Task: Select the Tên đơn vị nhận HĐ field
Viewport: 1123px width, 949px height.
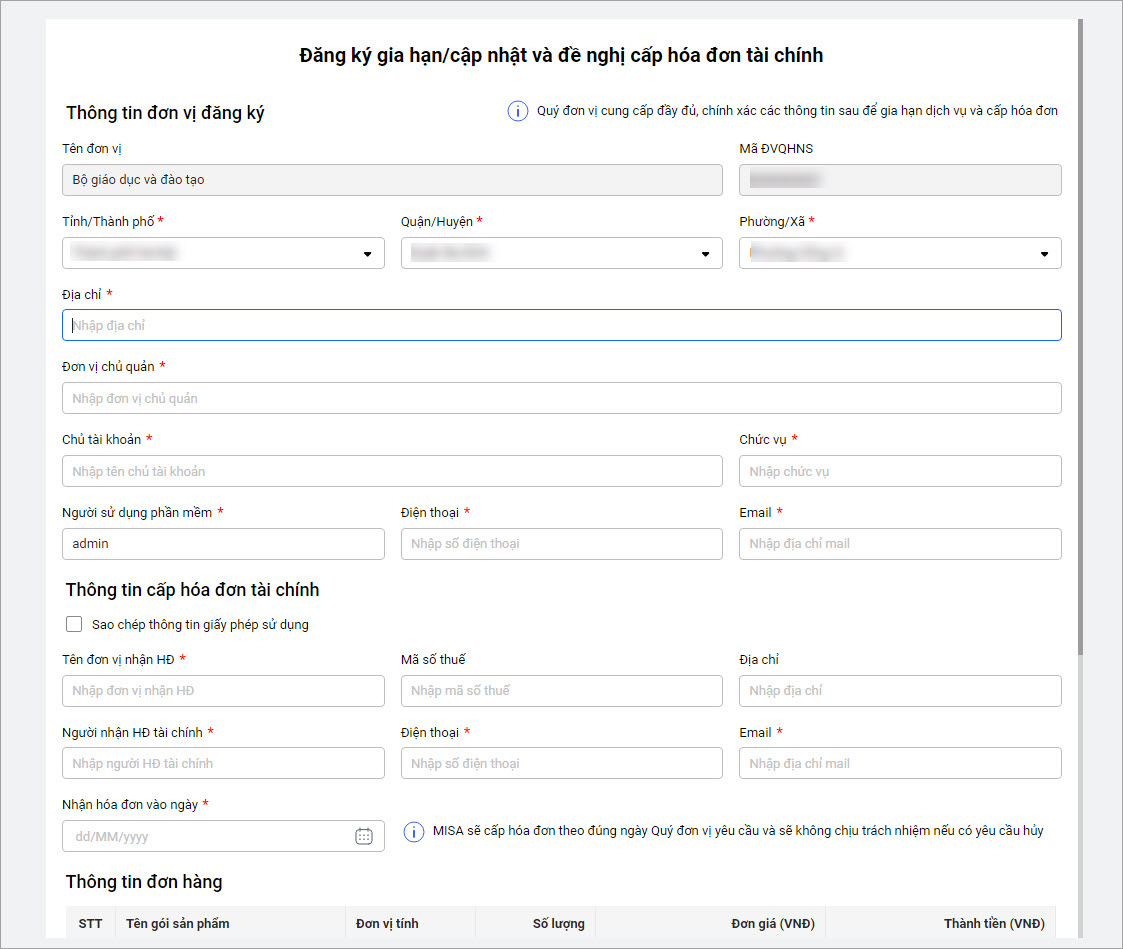Action: pos(223,691)
